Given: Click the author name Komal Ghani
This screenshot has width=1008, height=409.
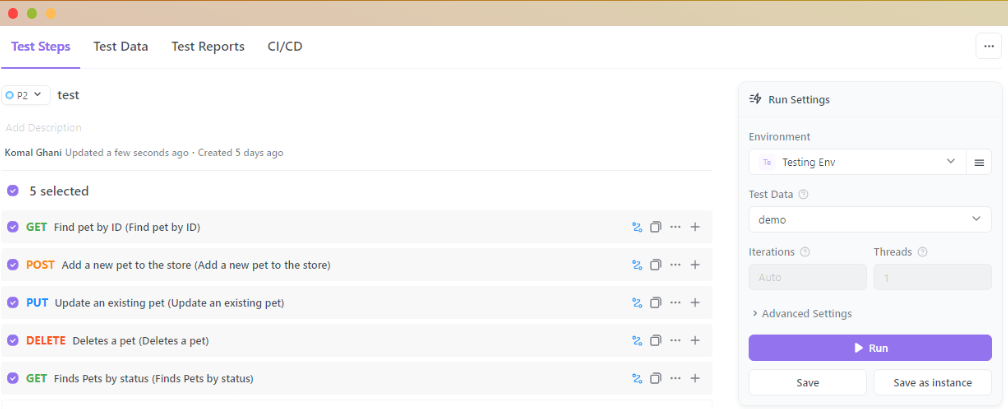Looking at the screenshot, I should click(33, 153).
